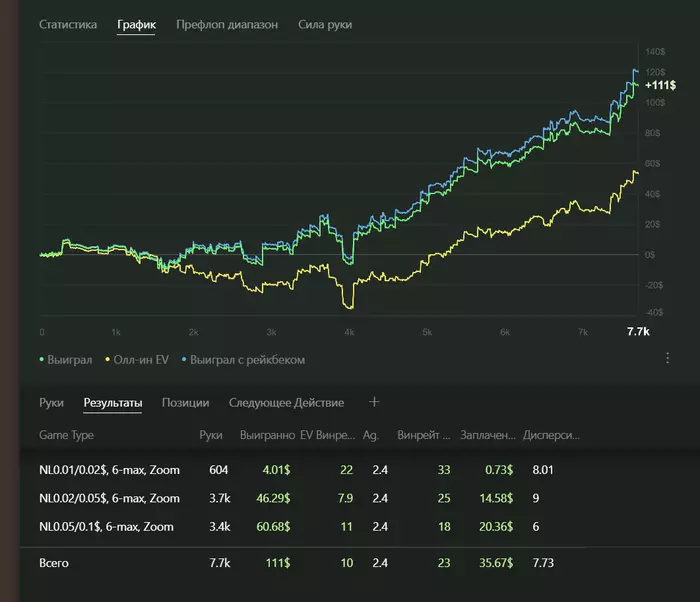Select the NL0.05/0.1$, 6-max, Zoom row
The width and height of the screenshot is (700, 602).
coord(106,527)
